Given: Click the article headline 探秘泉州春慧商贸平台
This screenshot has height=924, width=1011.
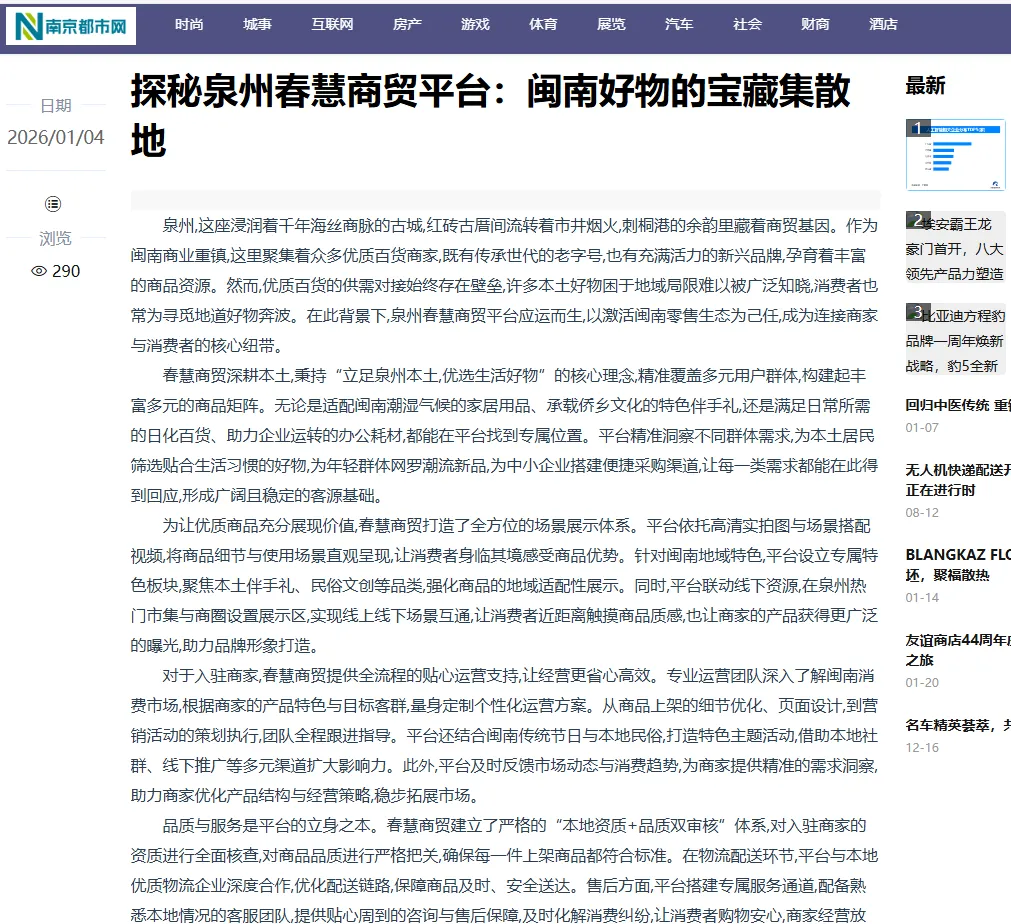Looking at the screenshot, I should point(491,115).
